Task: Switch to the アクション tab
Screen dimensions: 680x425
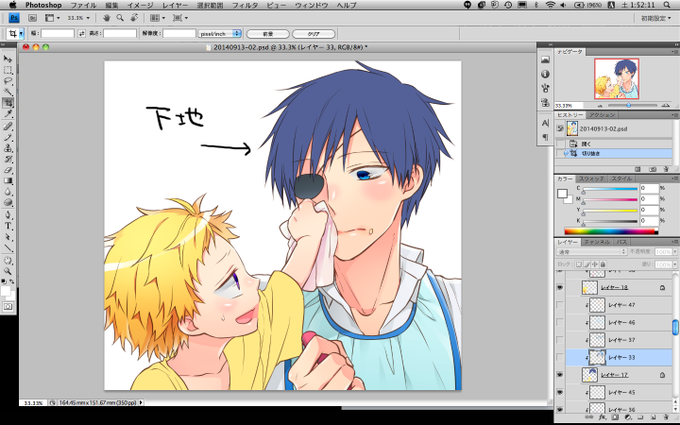Action: click(602, 115)
